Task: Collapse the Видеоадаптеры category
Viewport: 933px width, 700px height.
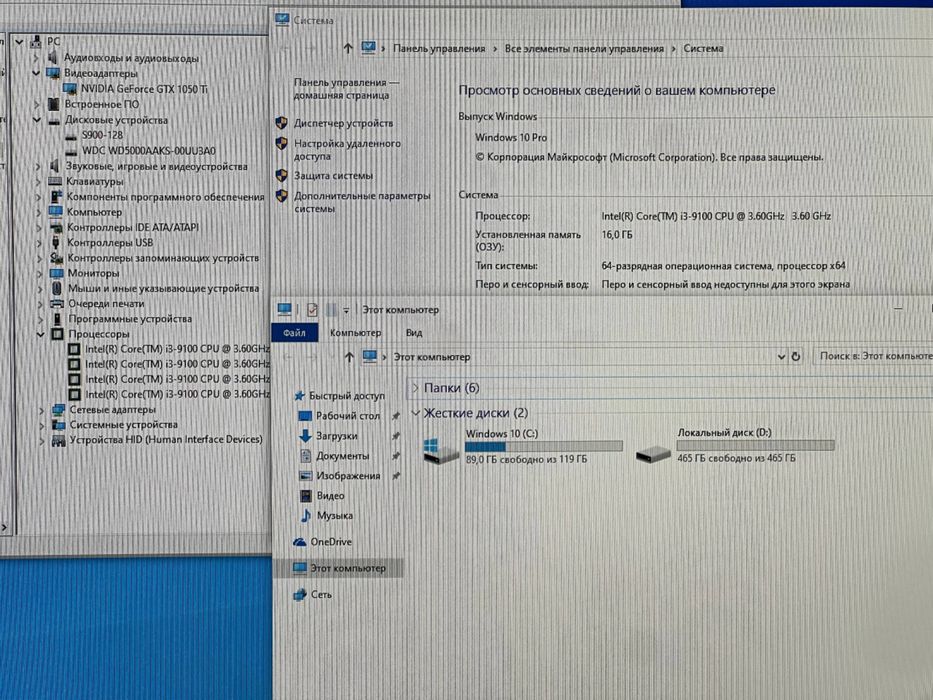Action: pos(36,73)
